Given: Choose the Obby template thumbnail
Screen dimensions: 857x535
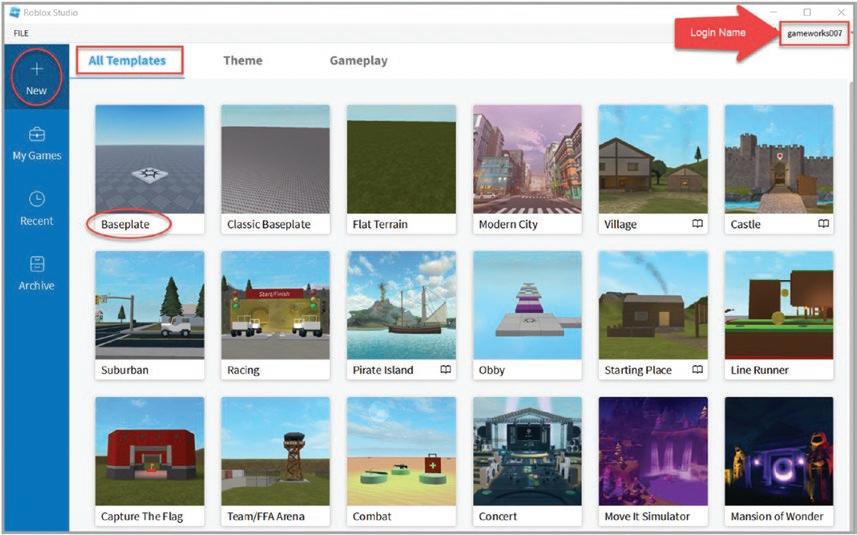Looking at the screenshot, I should (x=527, y=305).
